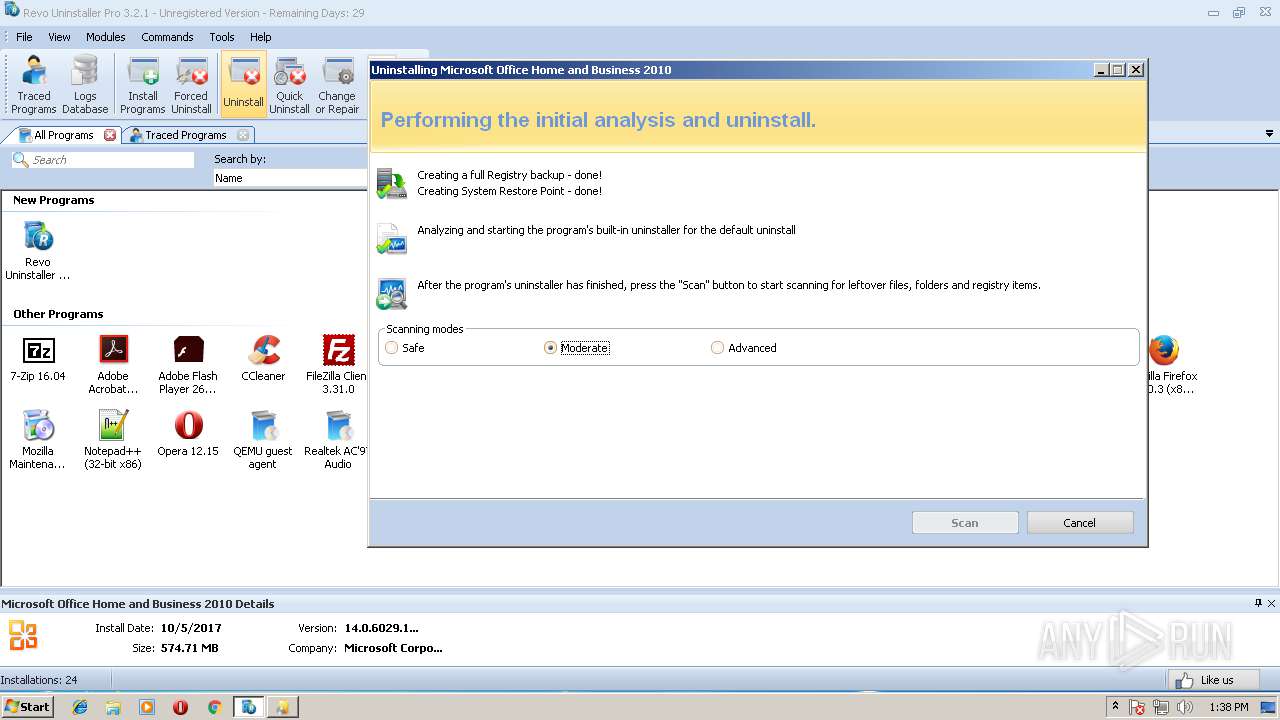Viewport: 1280px width, 720px height.
Task: Open Opera from taskbar
Action: click(180, 707)
